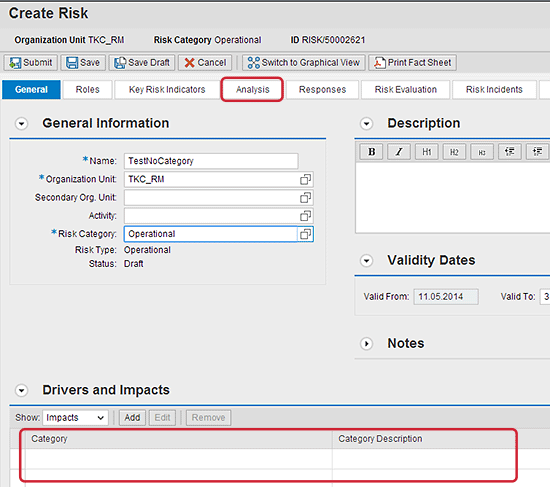This screenshot has width=550, height=487.
Task: Apply H3 heading style in Description
Action: point(482,152)
